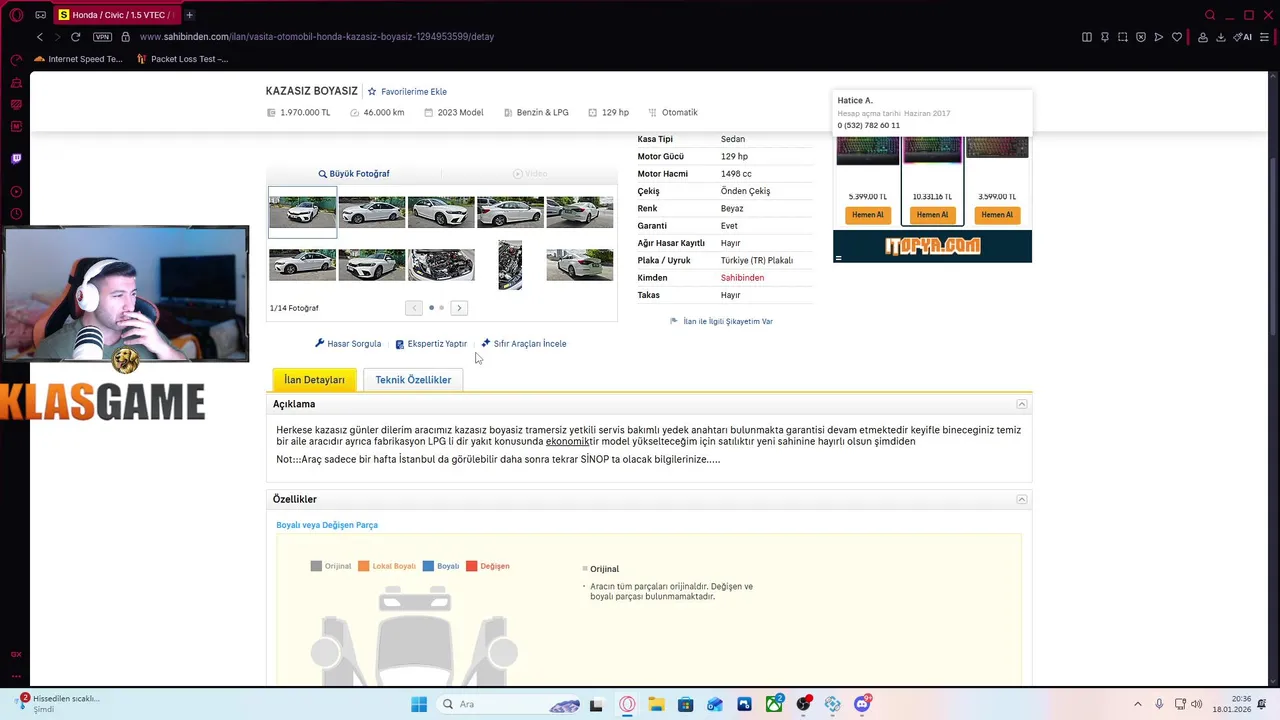
Task: Select the narrow vertical photo thumbnail
Action: (x=510, y=265)
